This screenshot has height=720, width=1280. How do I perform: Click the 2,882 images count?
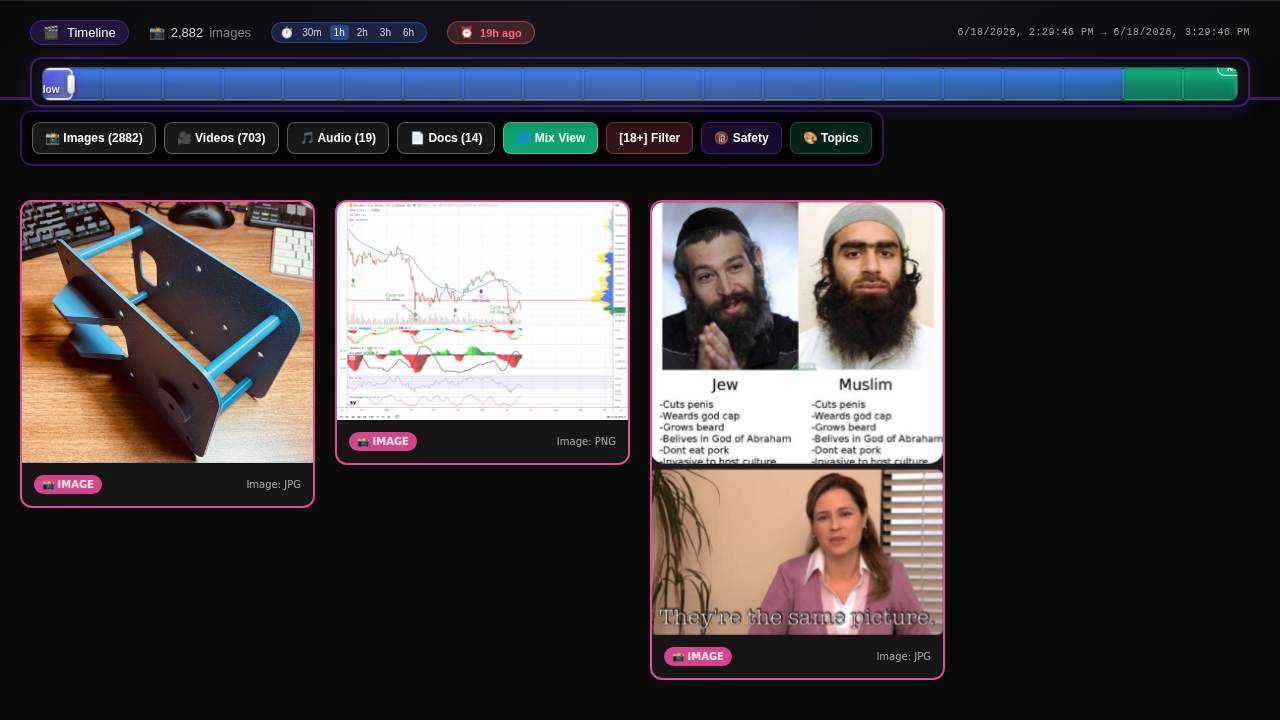click(200, 33)
